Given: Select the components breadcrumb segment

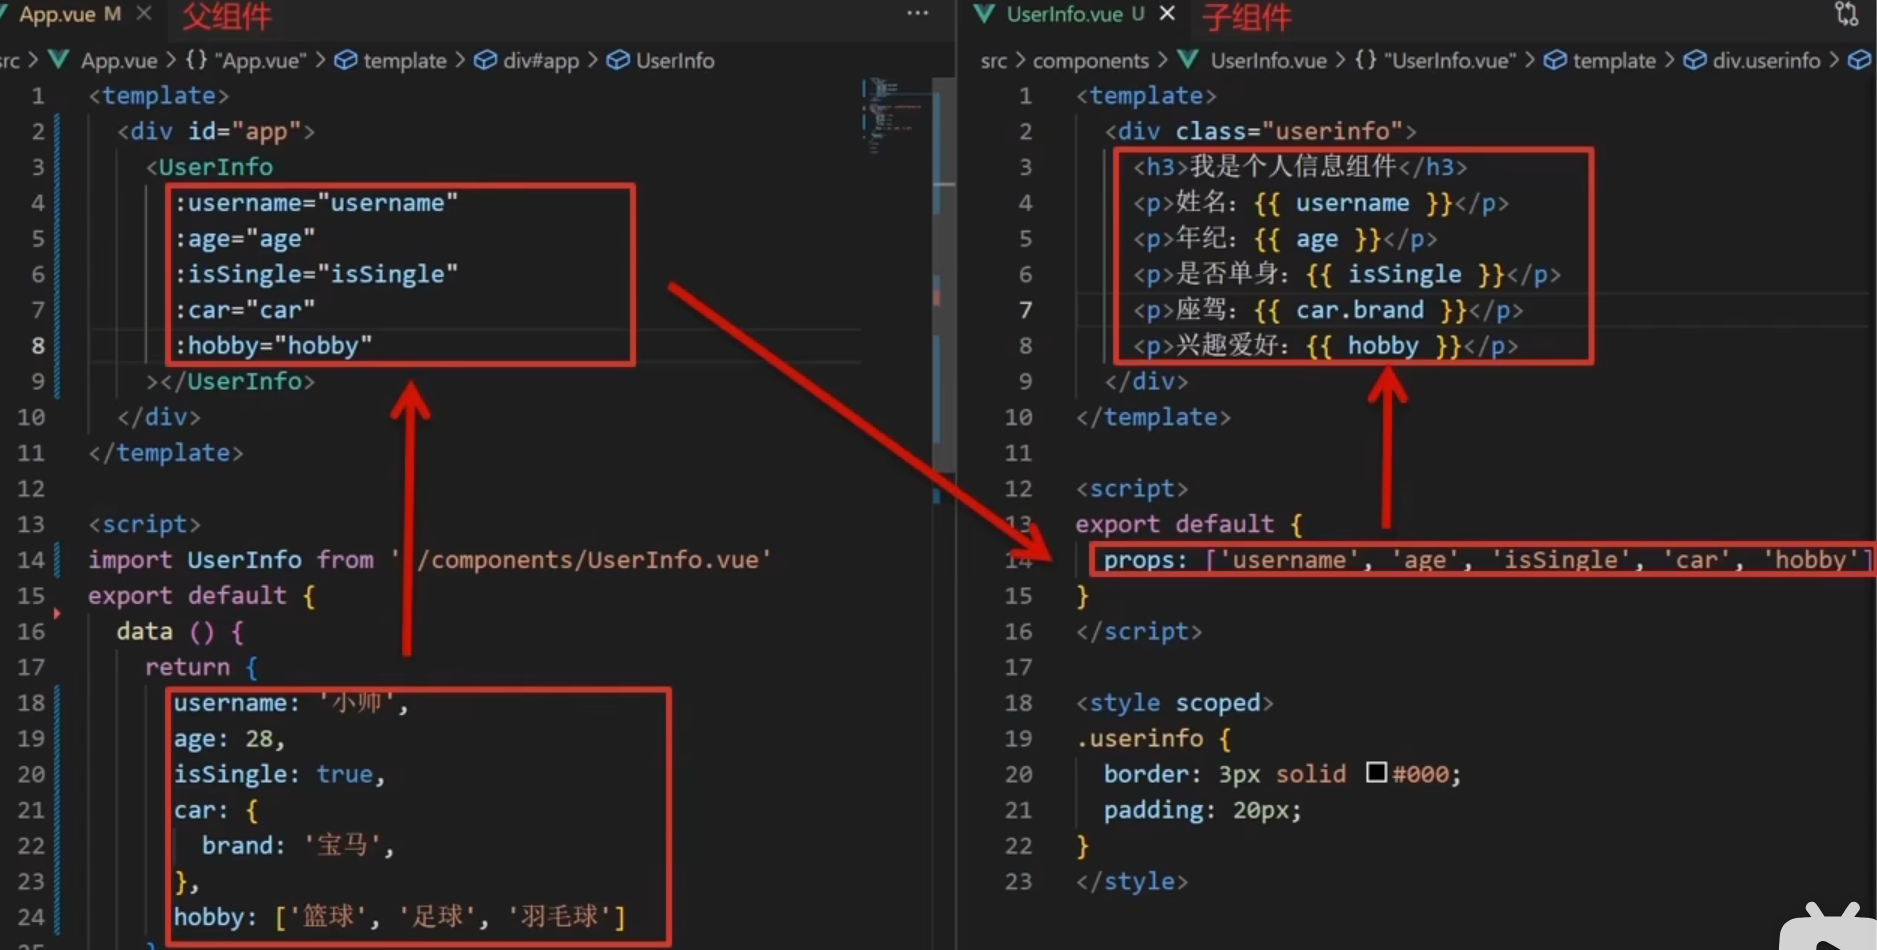Looking at the screenshot, I should 1091,60.
